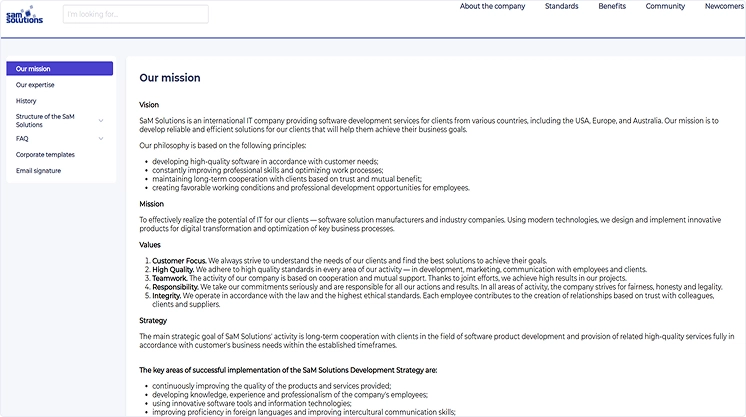Click "The key areas of successful implementation" heading

pos(288,370)
